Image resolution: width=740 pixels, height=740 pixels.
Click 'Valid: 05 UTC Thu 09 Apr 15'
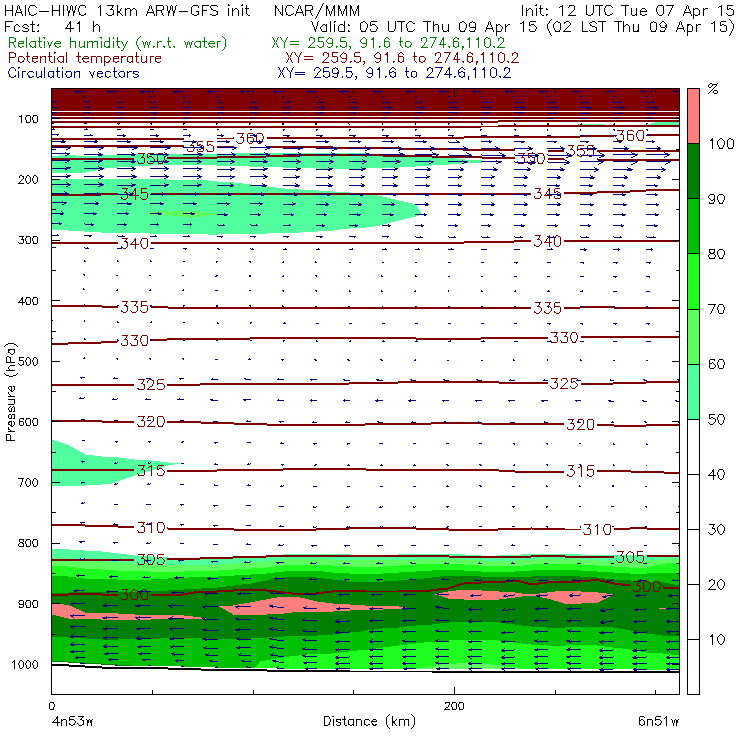(423, 27)
